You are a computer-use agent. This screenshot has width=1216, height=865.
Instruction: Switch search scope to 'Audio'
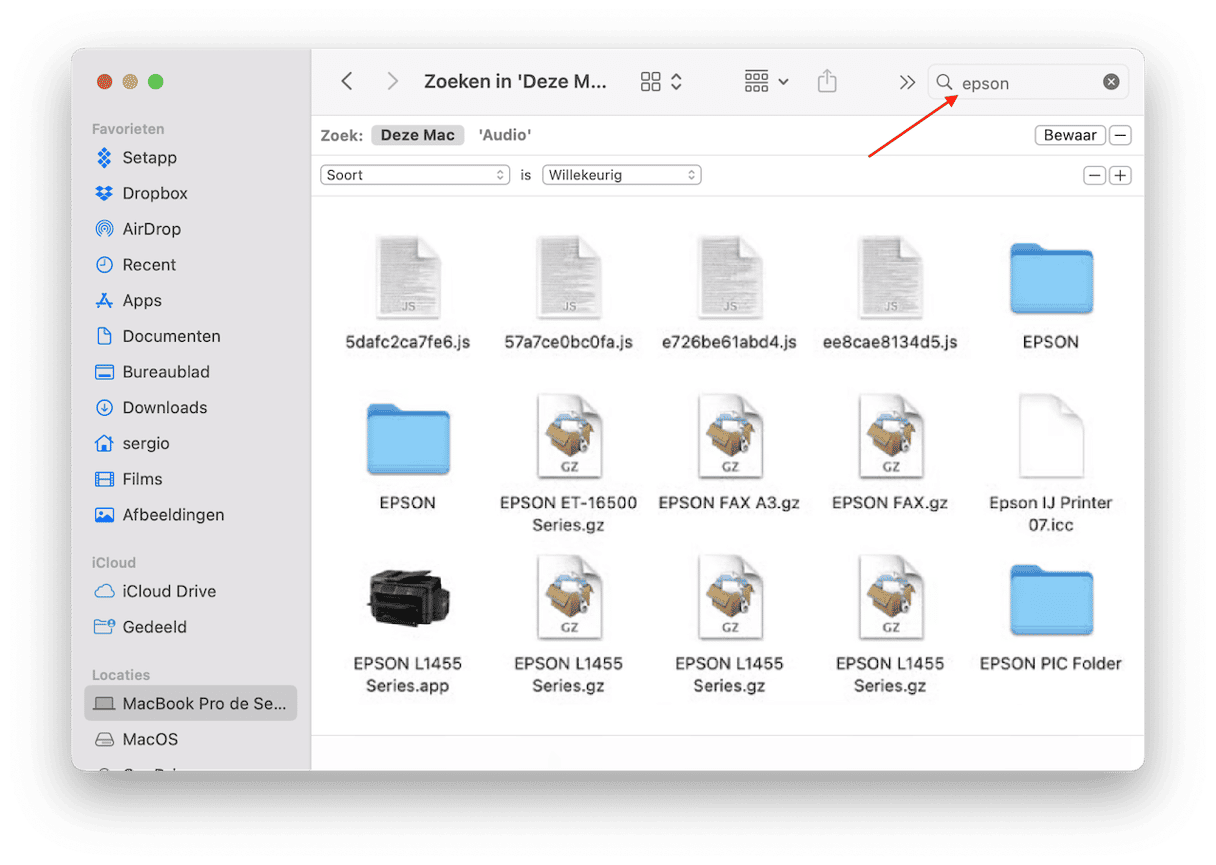(x=504, y=135)
